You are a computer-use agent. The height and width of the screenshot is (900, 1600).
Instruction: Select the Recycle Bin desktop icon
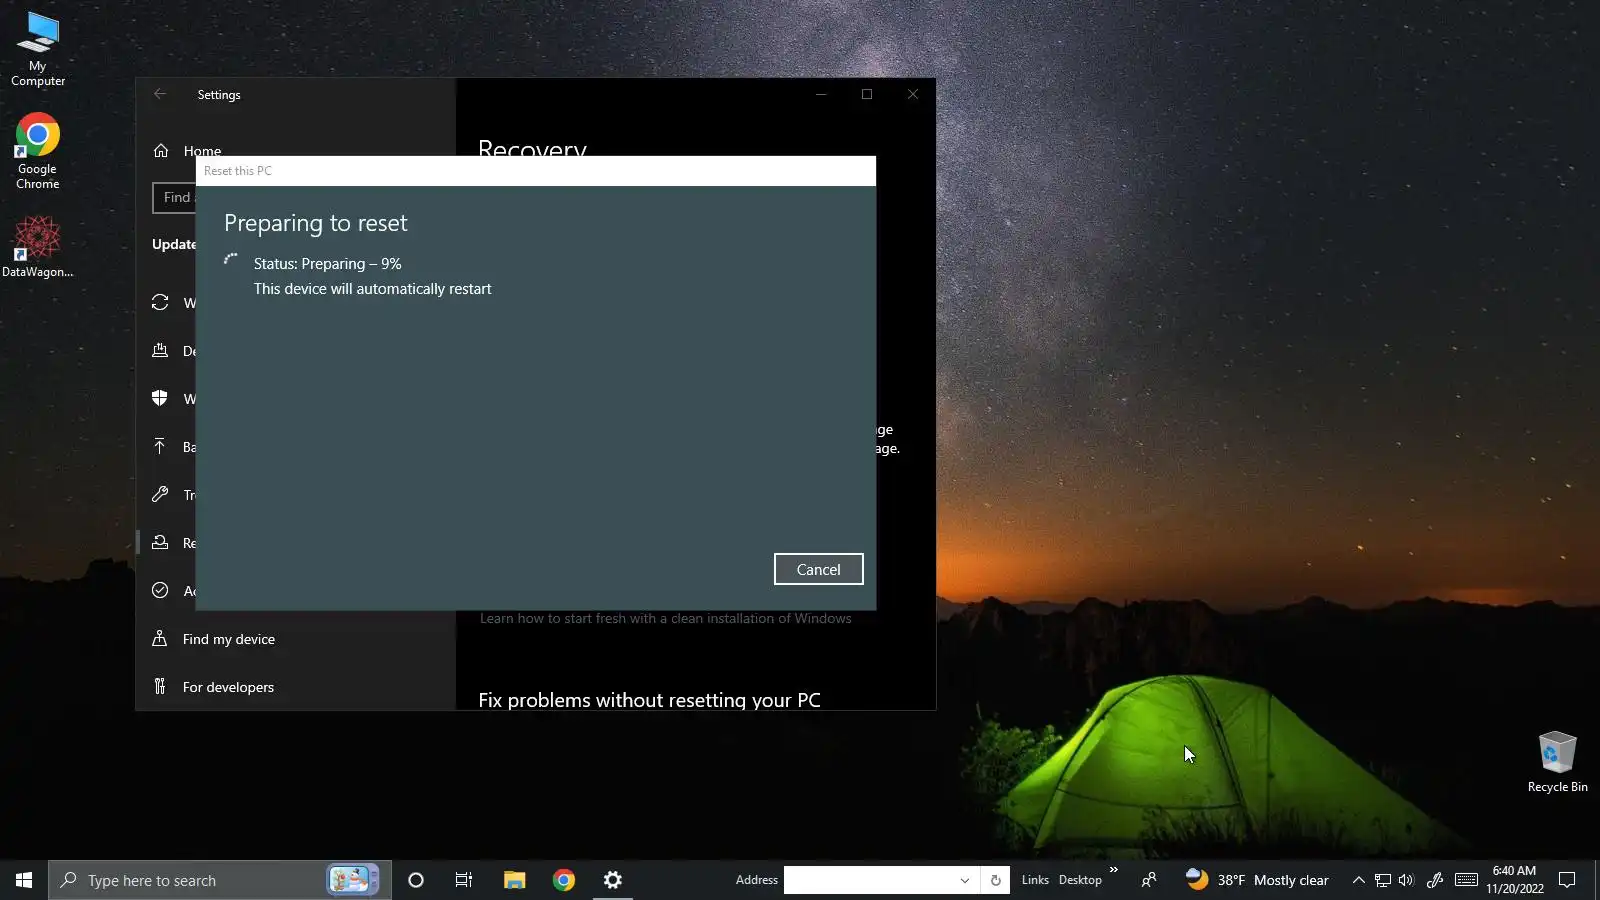pyautogui.click(x=1557, y=762)
